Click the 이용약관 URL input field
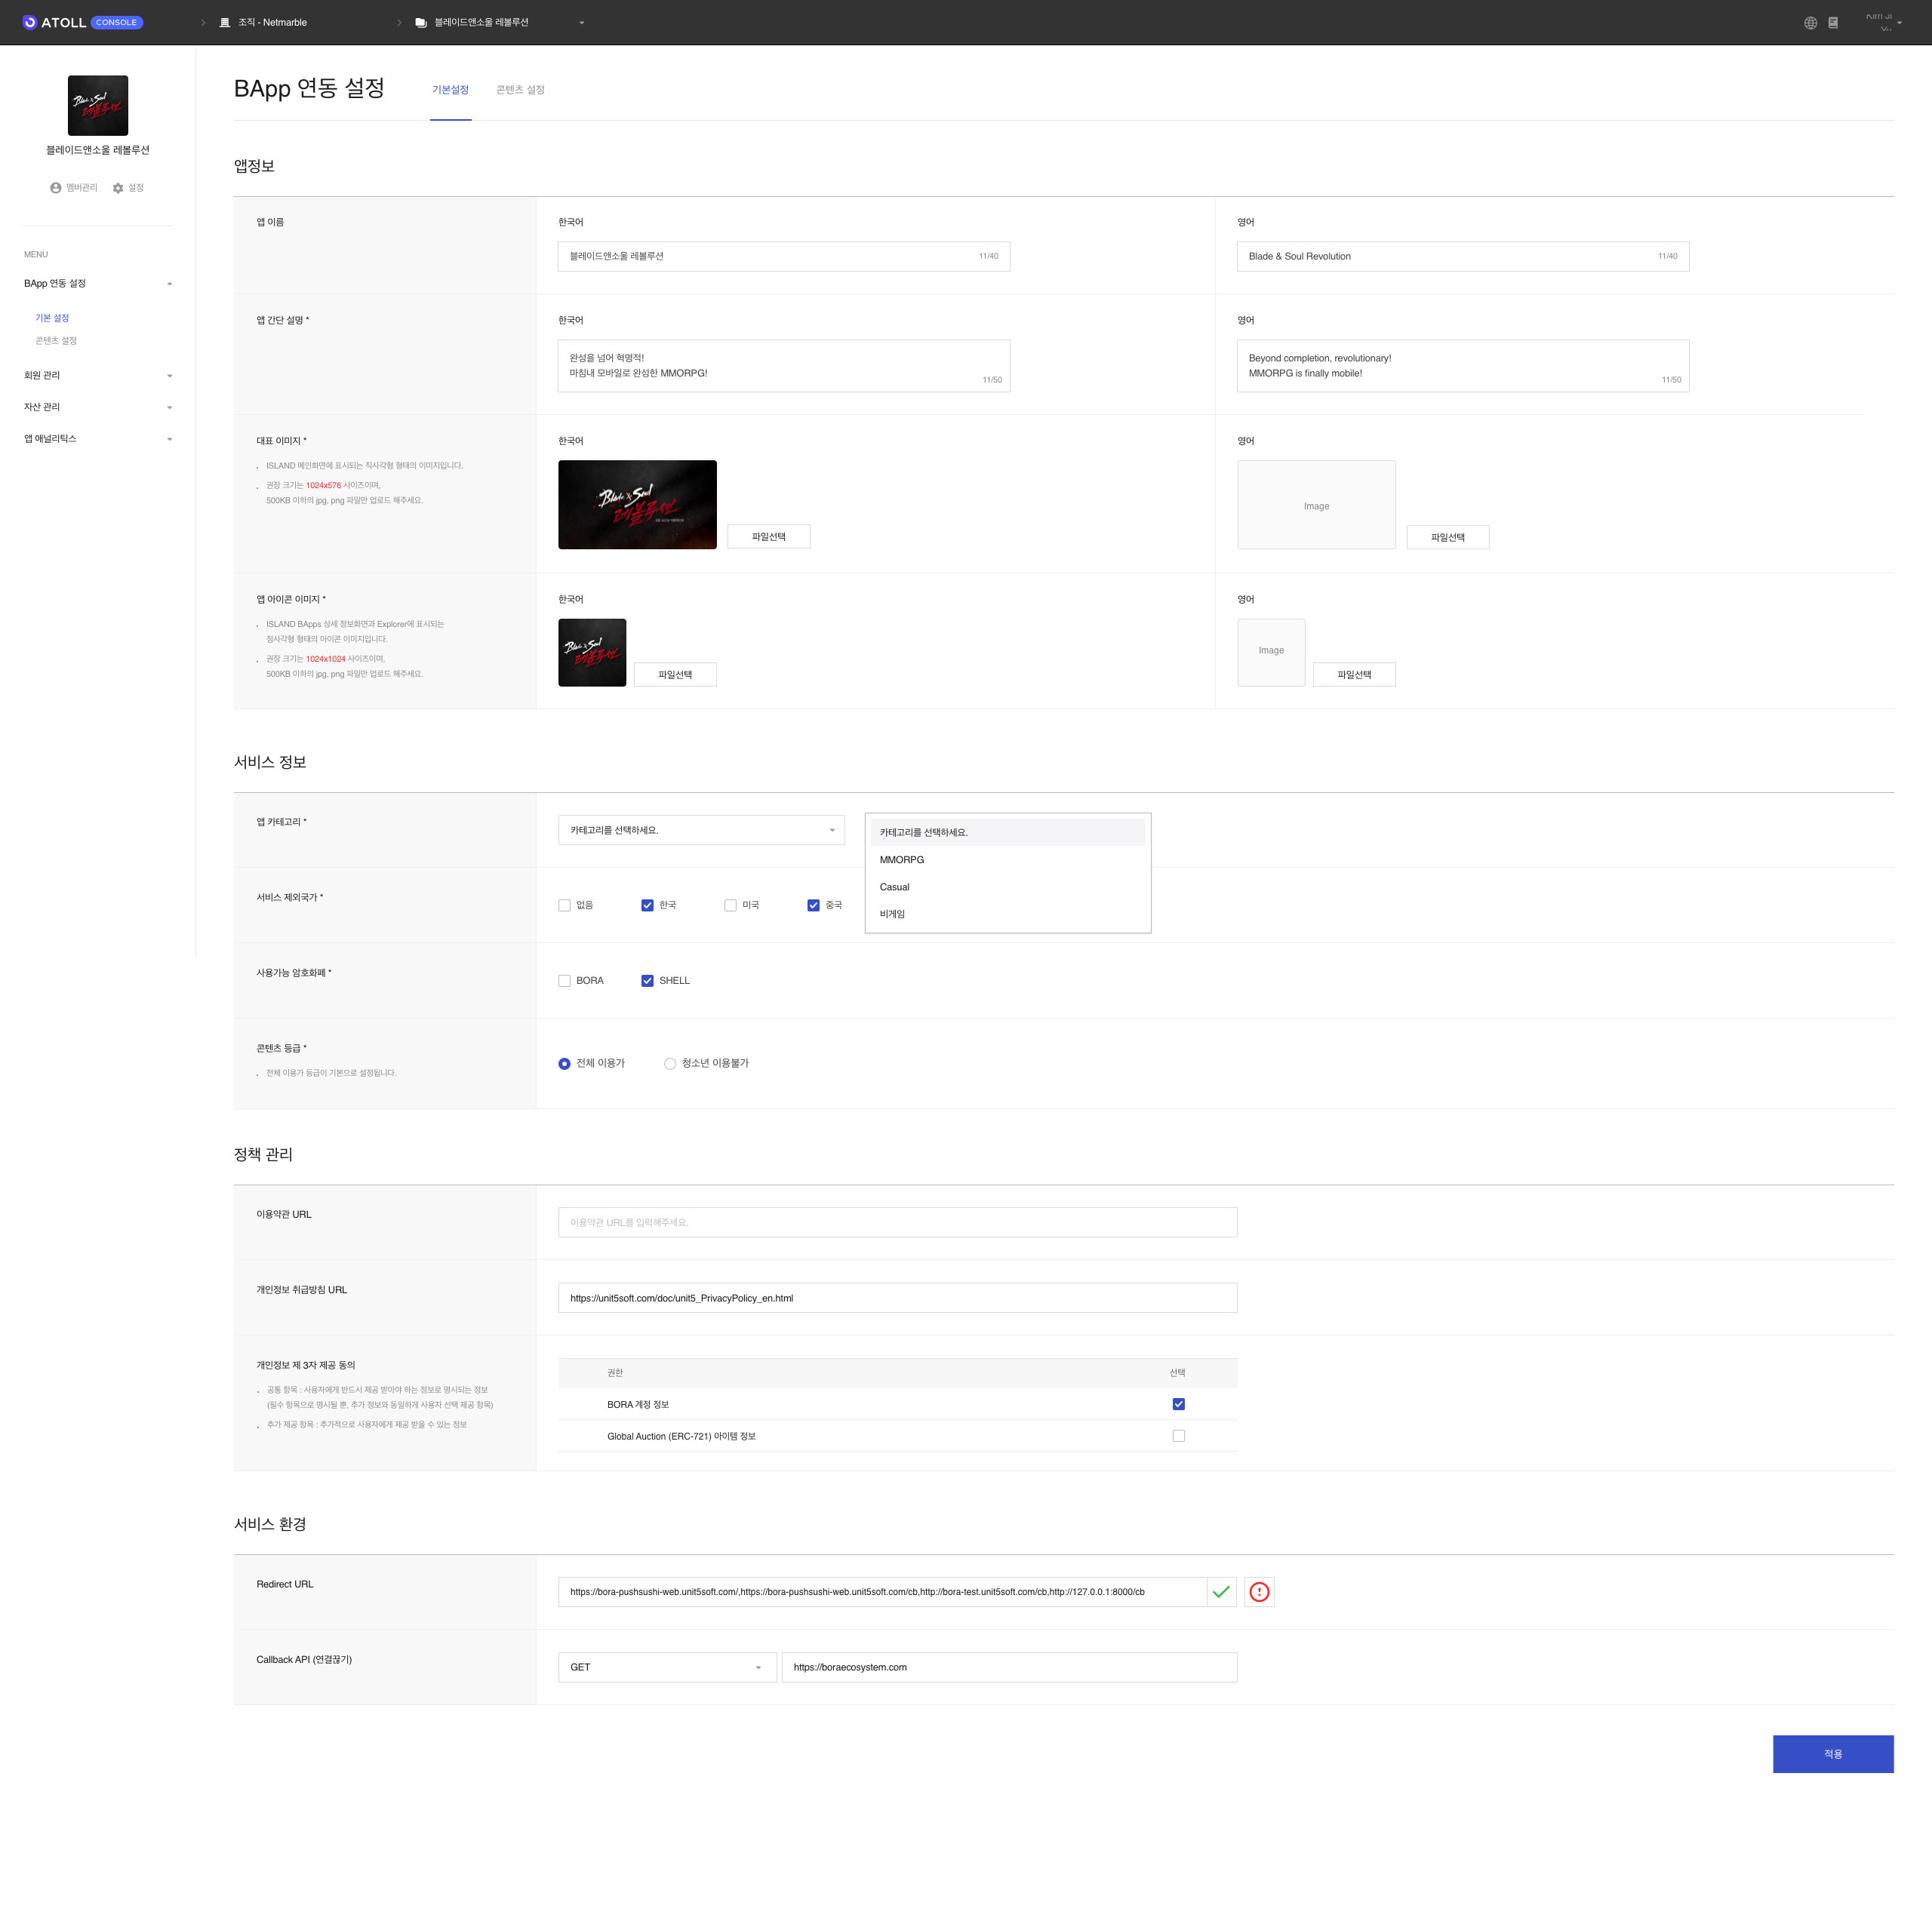The image size is (1932, 1927). (x=897, y=1222)
